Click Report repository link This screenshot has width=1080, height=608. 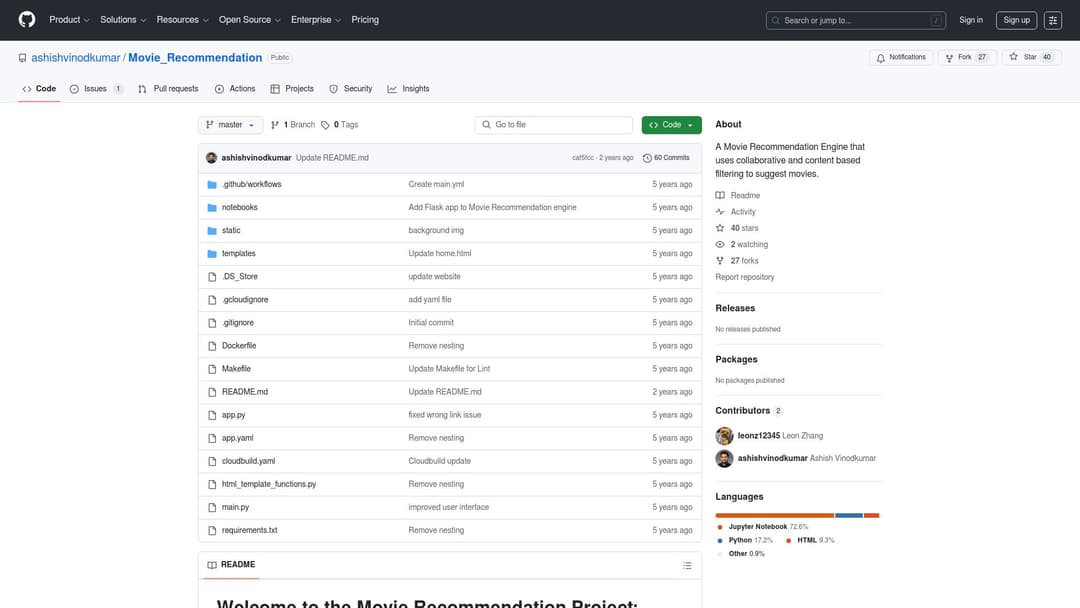tap(745, 277)
